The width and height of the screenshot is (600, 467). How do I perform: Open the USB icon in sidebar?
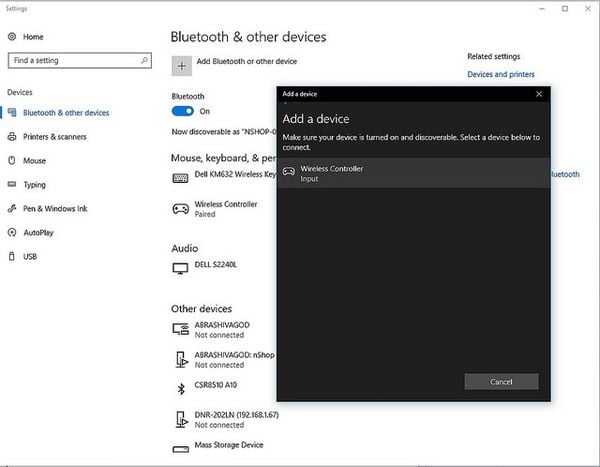pyautogui.click(x=12, y=256)
